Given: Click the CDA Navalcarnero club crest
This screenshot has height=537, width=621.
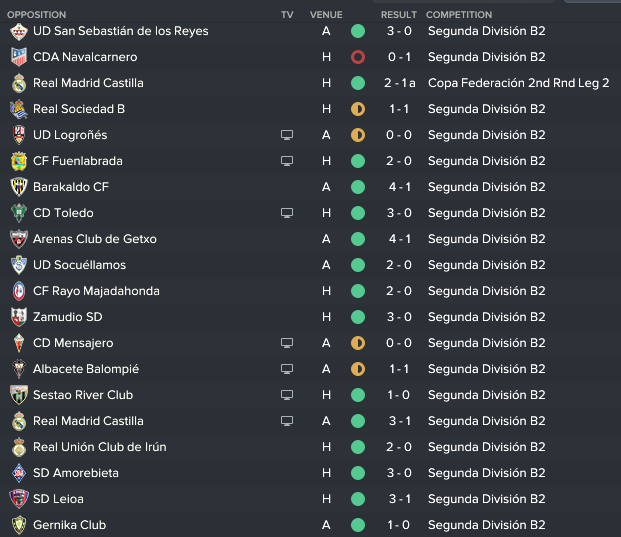Looking at the screenshot, I should point(19,57).
